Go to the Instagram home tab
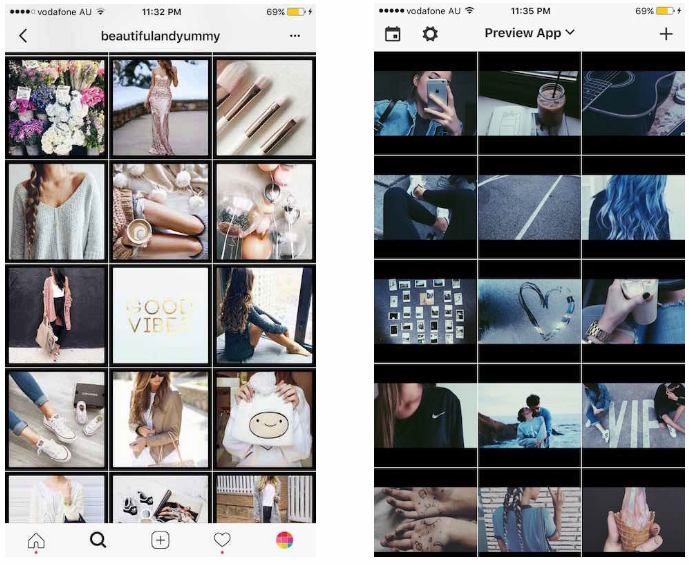This screenshot has height=565, width=689. (36, 540)
